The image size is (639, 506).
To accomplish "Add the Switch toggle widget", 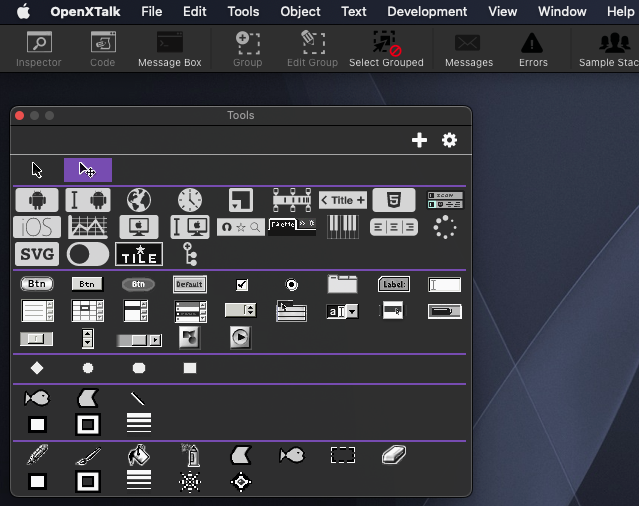I will (x=88, y=254).
